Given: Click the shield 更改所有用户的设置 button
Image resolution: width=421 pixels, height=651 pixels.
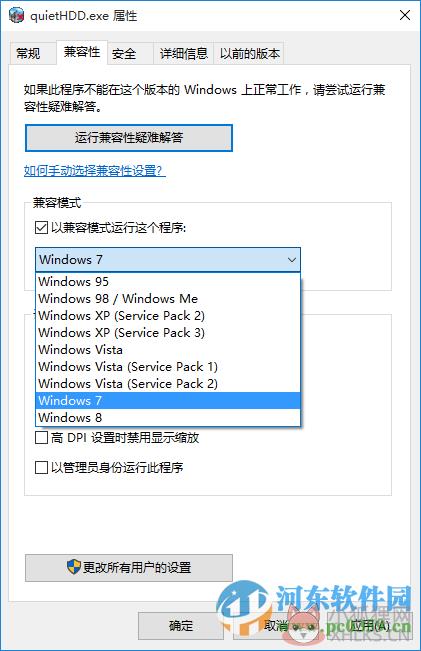Looking at the screenshot, I should pyautogui.click(x=129, y=568).
